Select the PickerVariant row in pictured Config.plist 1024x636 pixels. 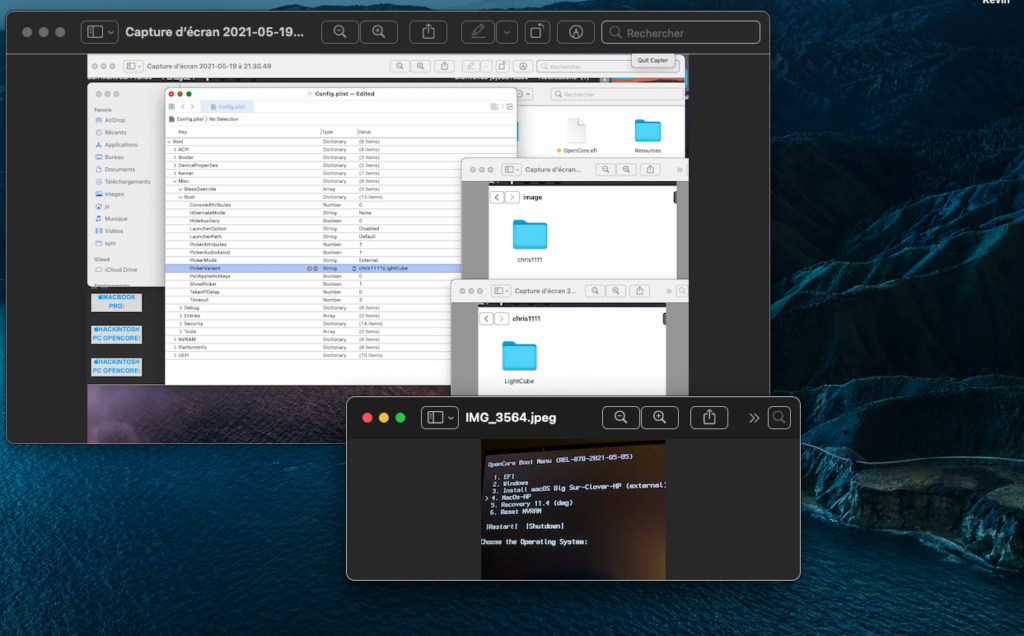313,268
